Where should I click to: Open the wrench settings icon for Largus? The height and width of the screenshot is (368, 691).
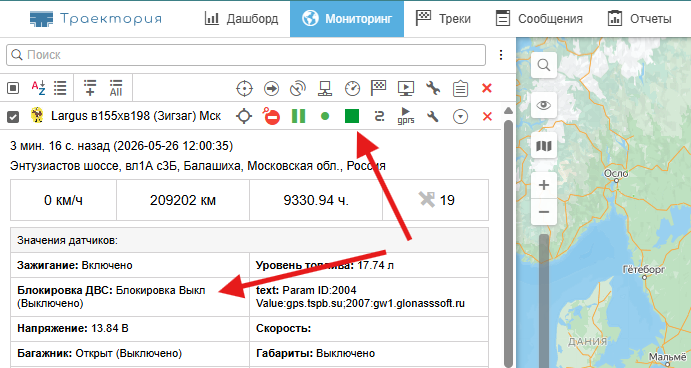point(433,116)
